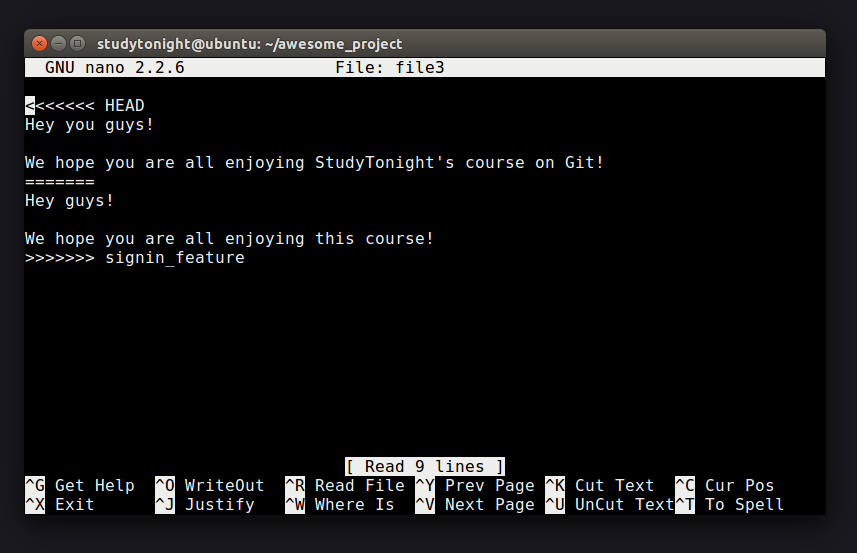Click the ^Y Prev Page shortcut

475,486
